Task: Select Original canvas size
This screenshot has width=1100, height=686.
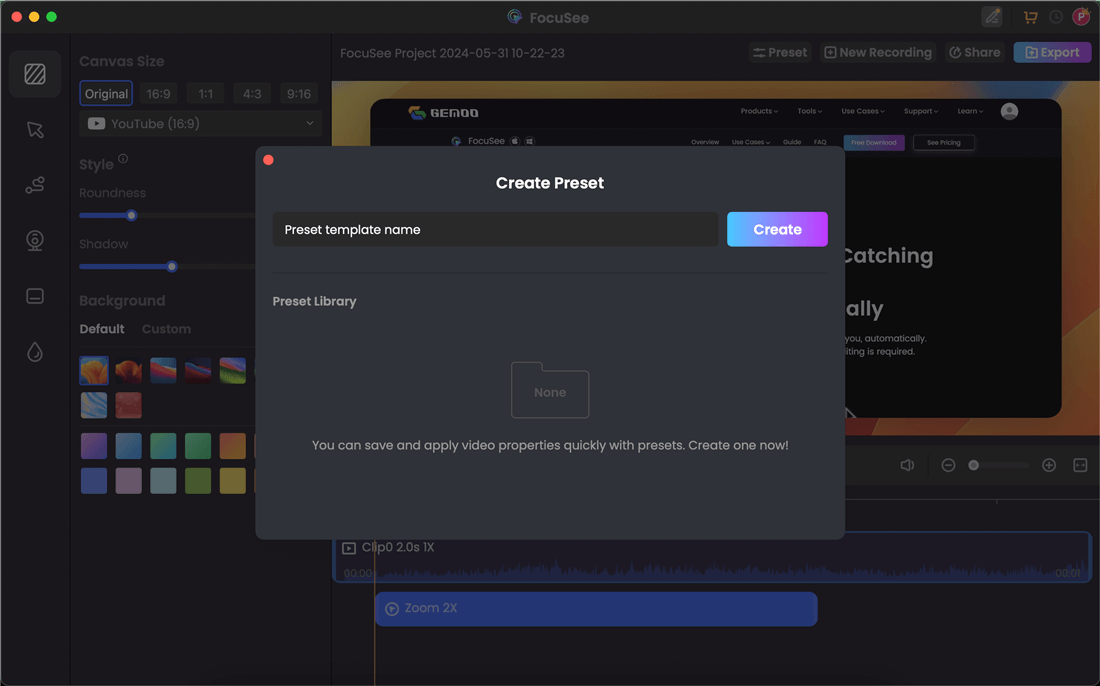Action: coord(106,94)
